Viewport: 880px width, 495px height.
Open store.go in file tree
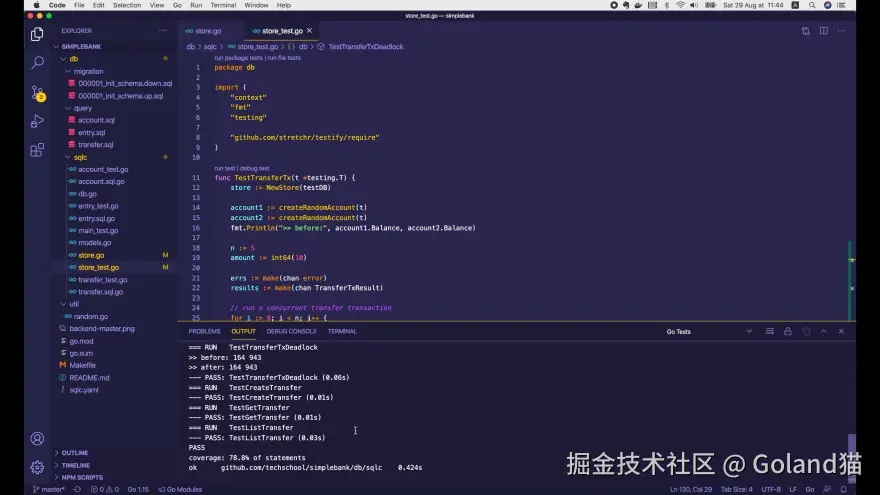click(91, 255)
